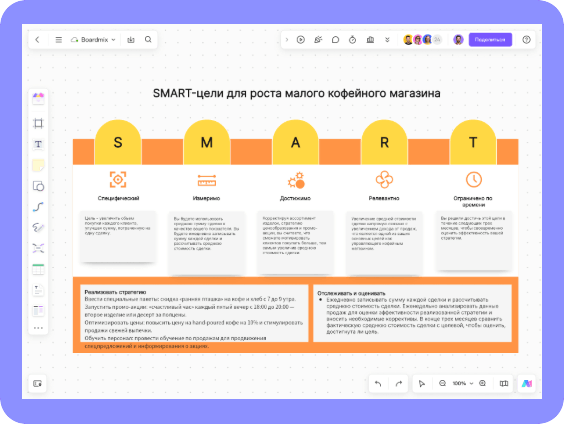Open the pages panel icon bottom-left
564x424 pixels.
pos(37,383)
